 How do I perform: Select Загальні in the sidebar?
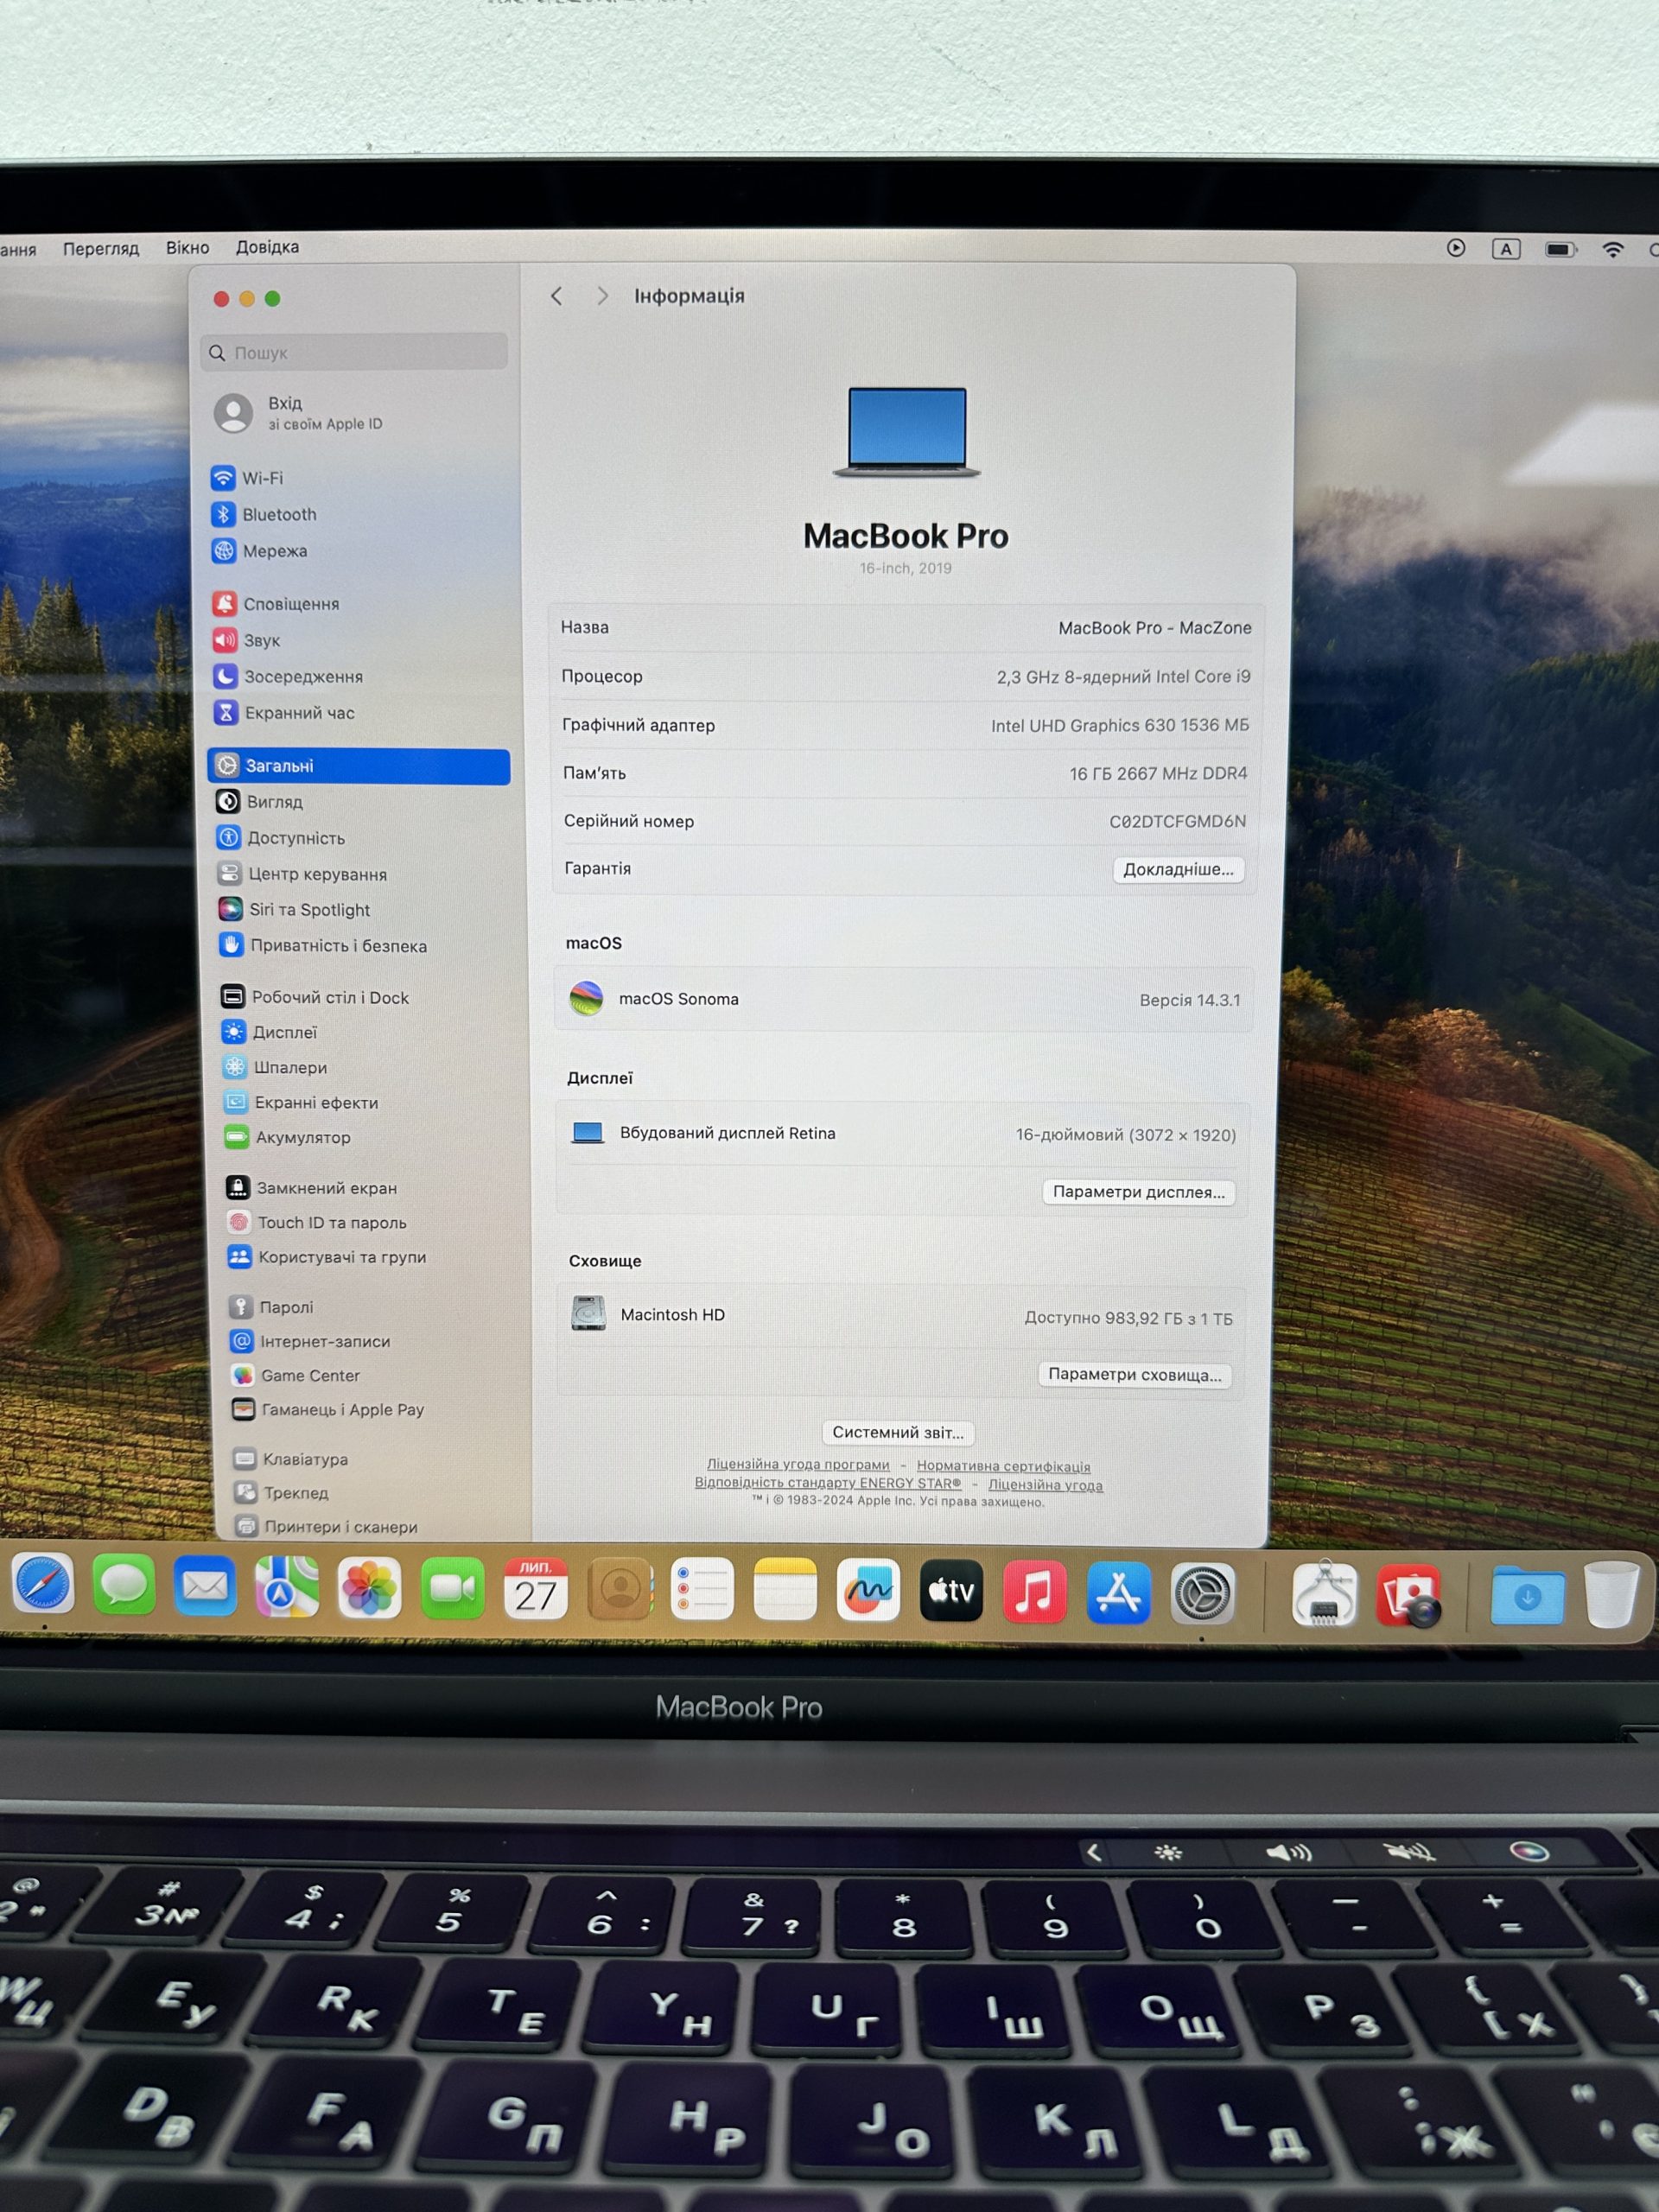pos(359,766)
